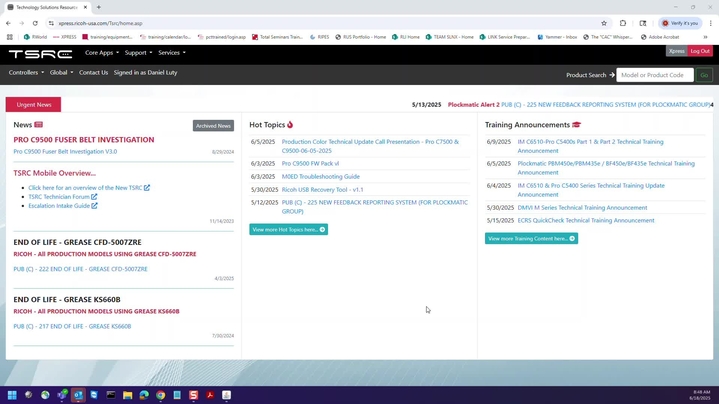Open Google Chrome from the taskbar

point(160,395)
